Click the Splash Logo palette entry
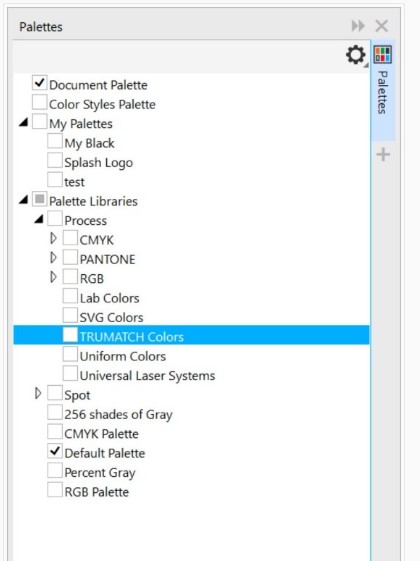 coord(98,163)
